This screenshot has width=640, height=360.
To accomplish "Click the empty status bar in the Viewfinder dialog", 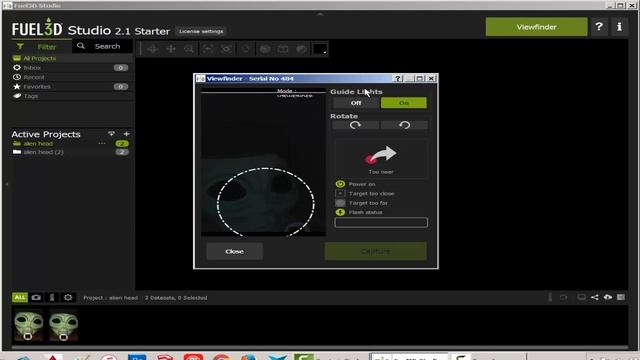I will (381, 222).
